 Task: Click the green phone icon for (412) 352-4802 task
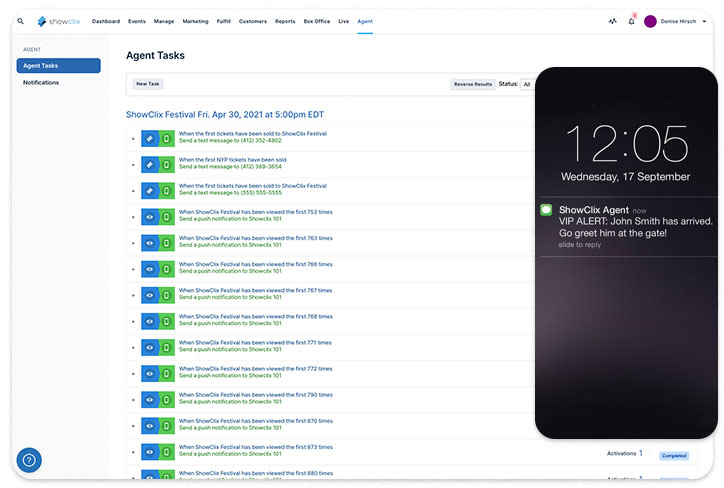[x=167, y=138]
